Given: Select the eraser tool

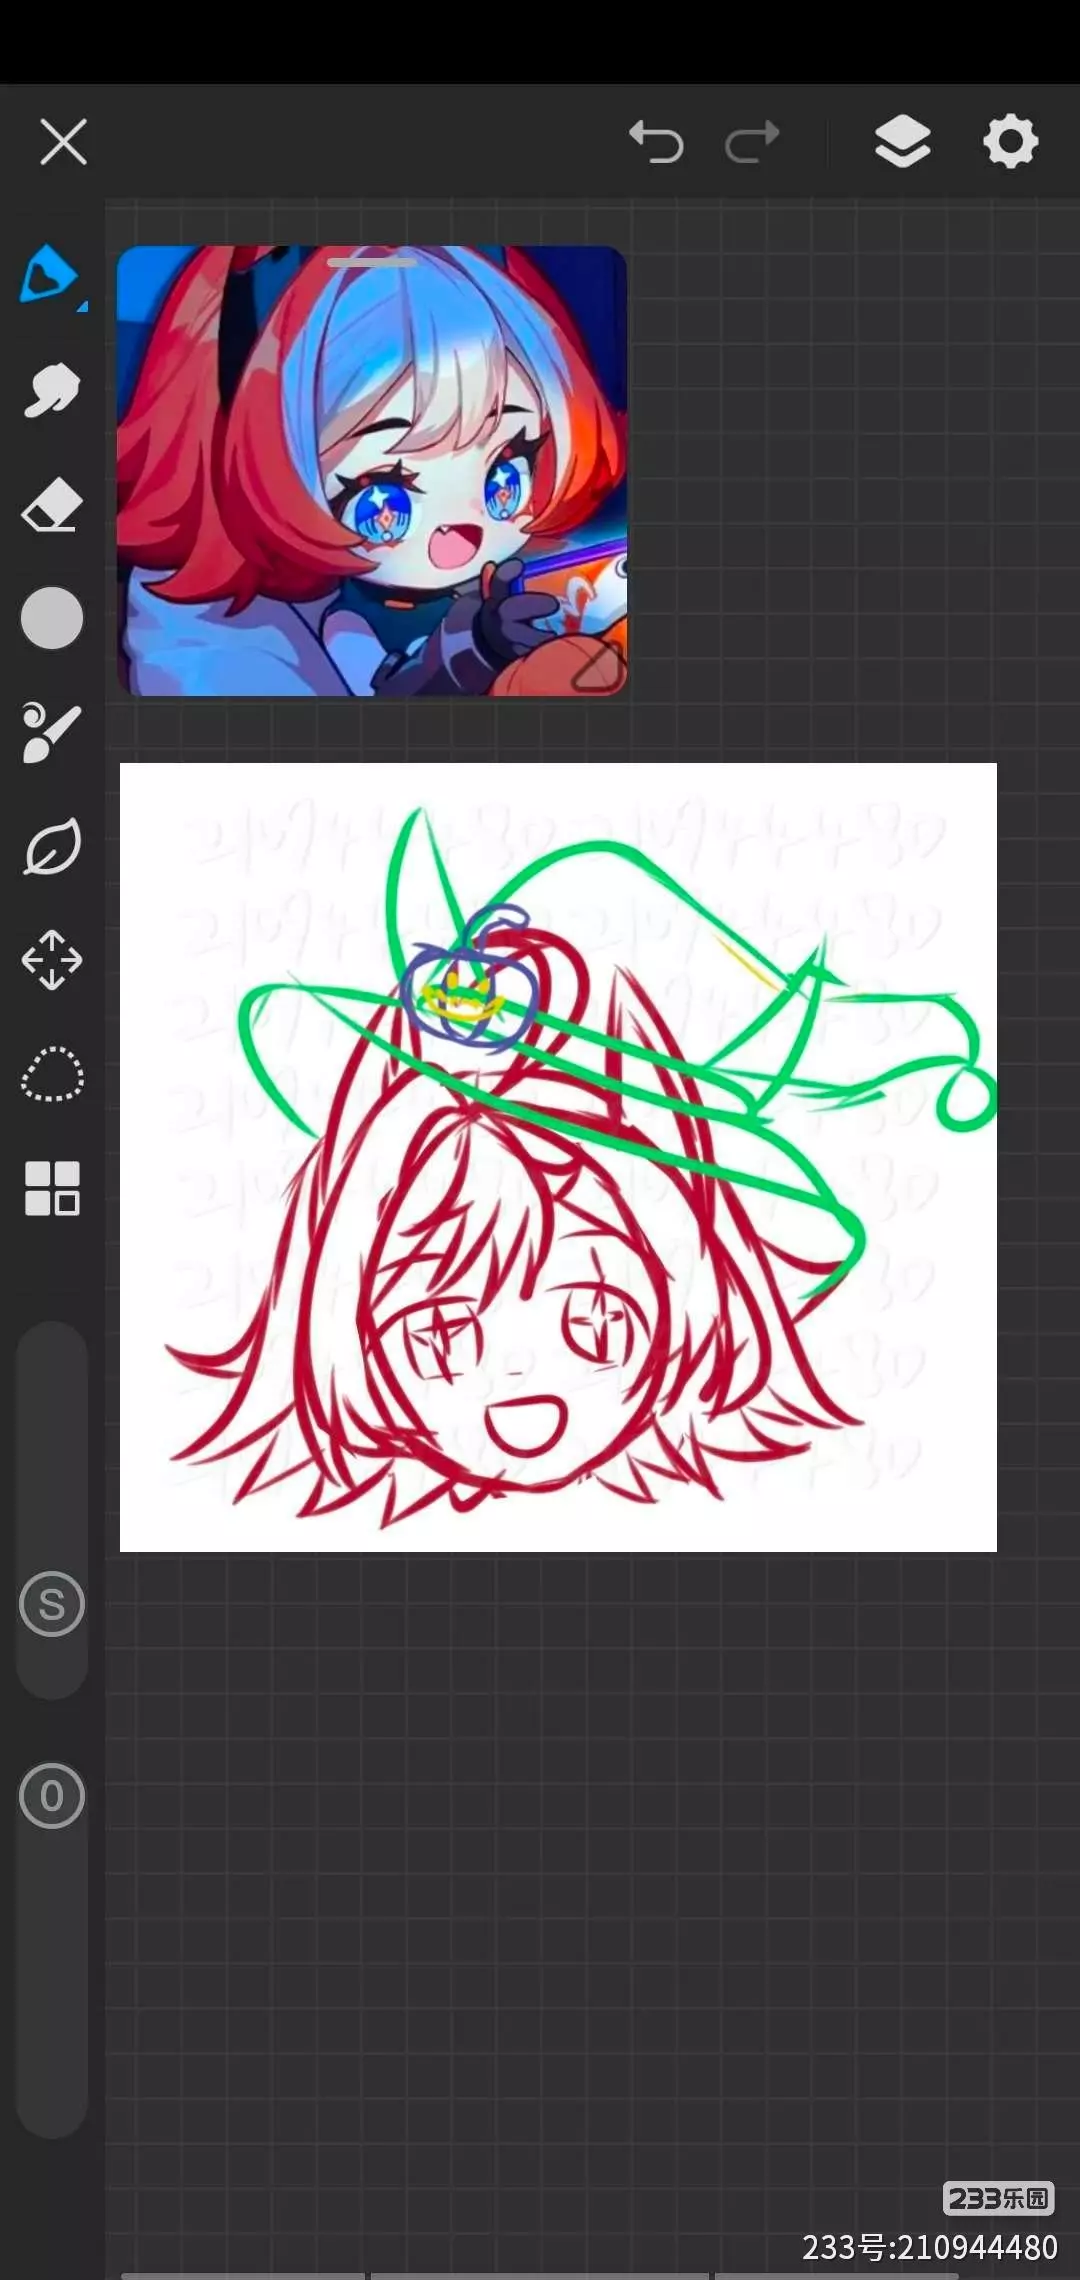Looking at the screenshot, I should 52,504.
